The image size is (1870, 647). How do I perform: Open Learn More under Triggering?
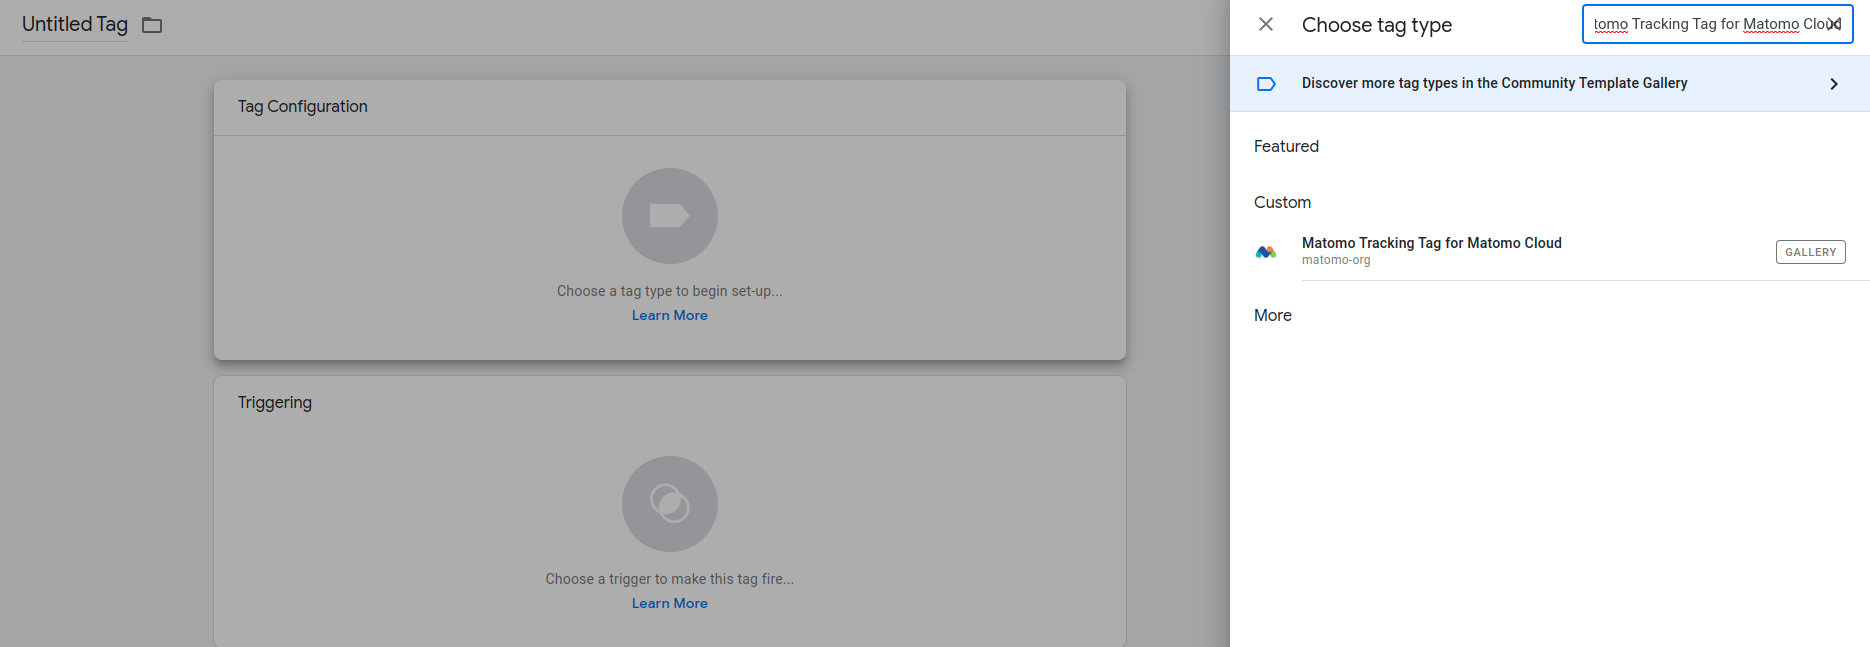(x=669, y=603)
